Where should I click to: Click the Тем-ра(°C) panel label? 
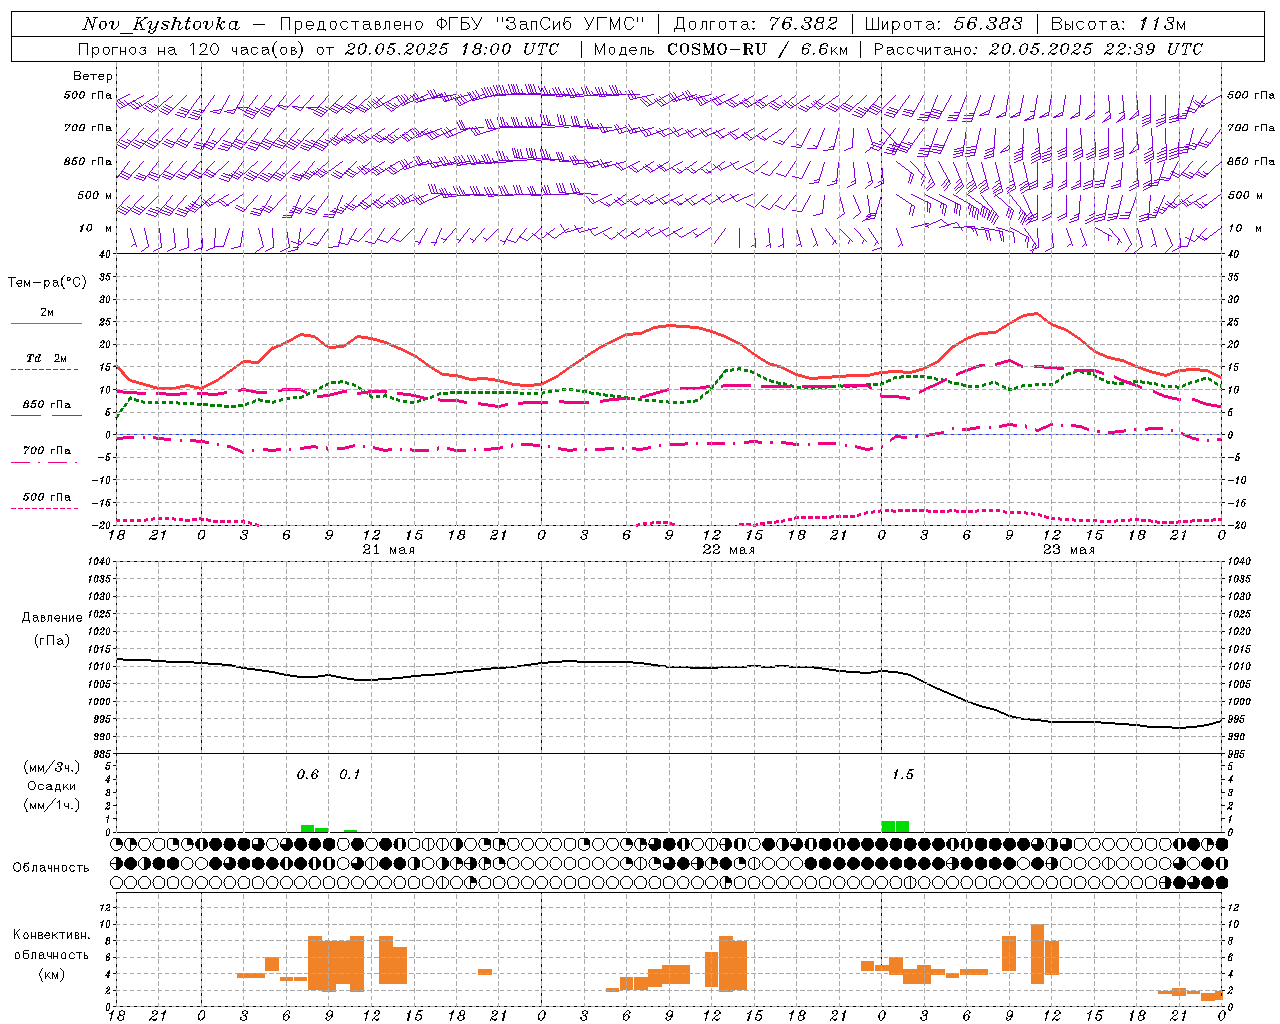[x=47, y=283]
